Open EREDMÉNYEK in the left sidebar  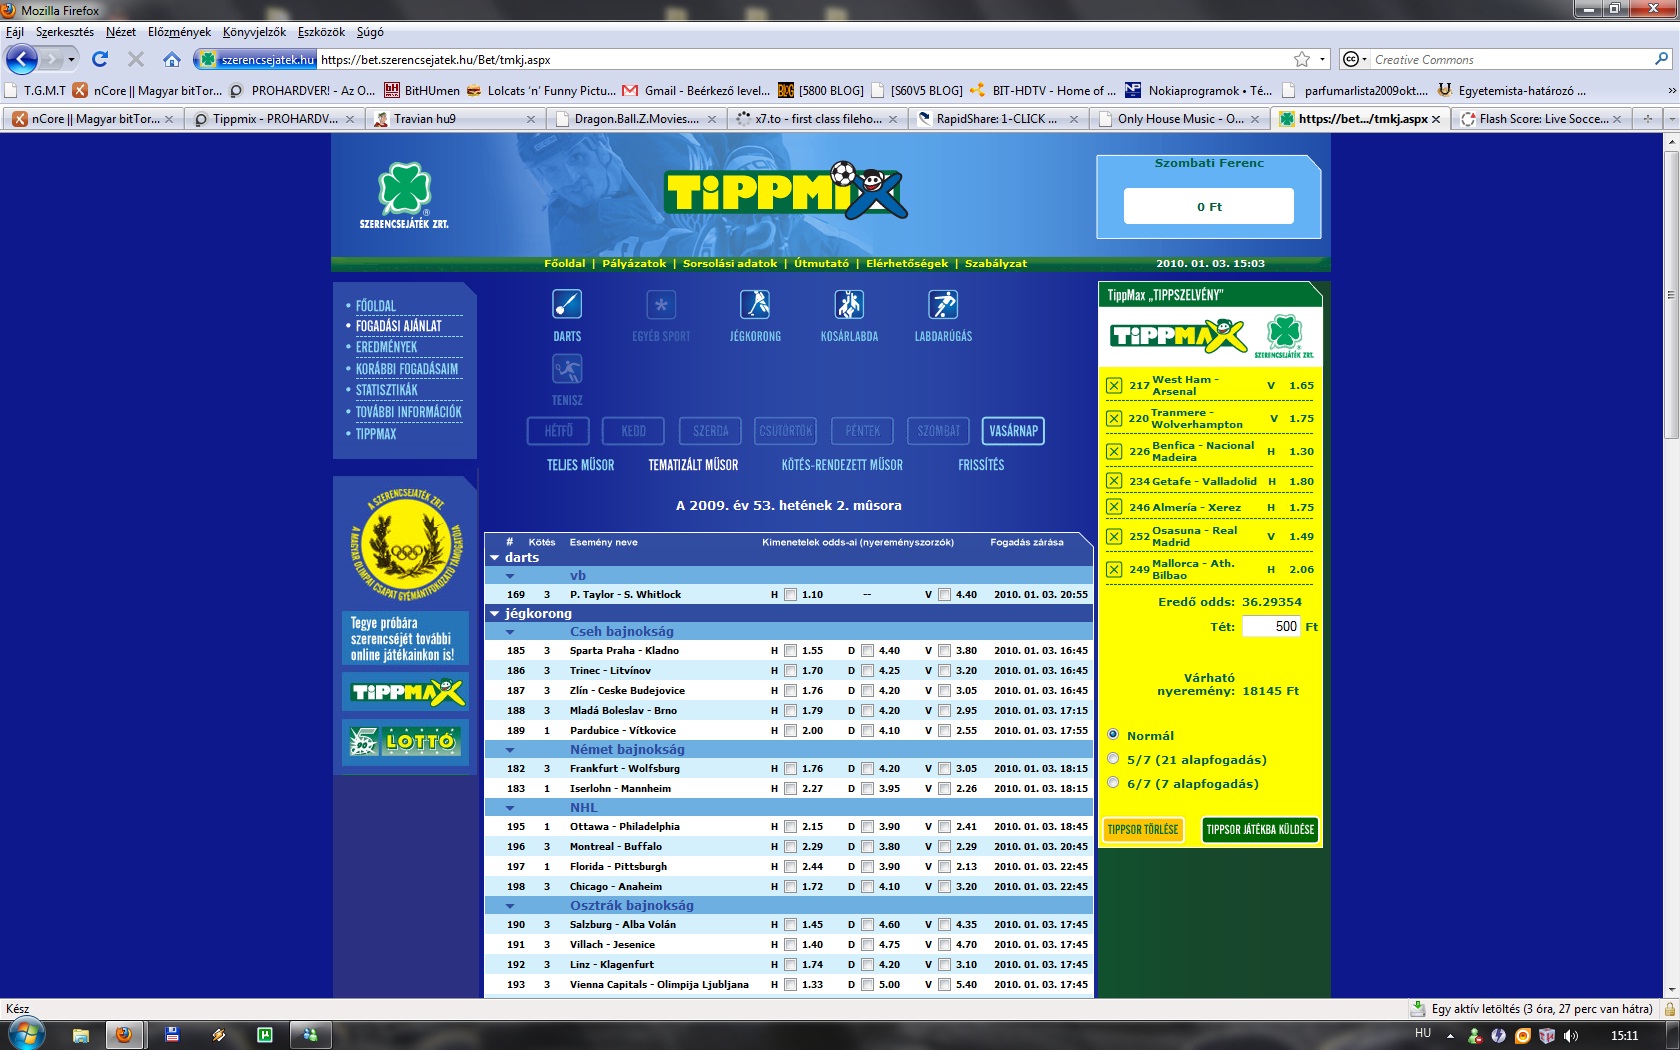pyautogui.click(x=387, y=347)
